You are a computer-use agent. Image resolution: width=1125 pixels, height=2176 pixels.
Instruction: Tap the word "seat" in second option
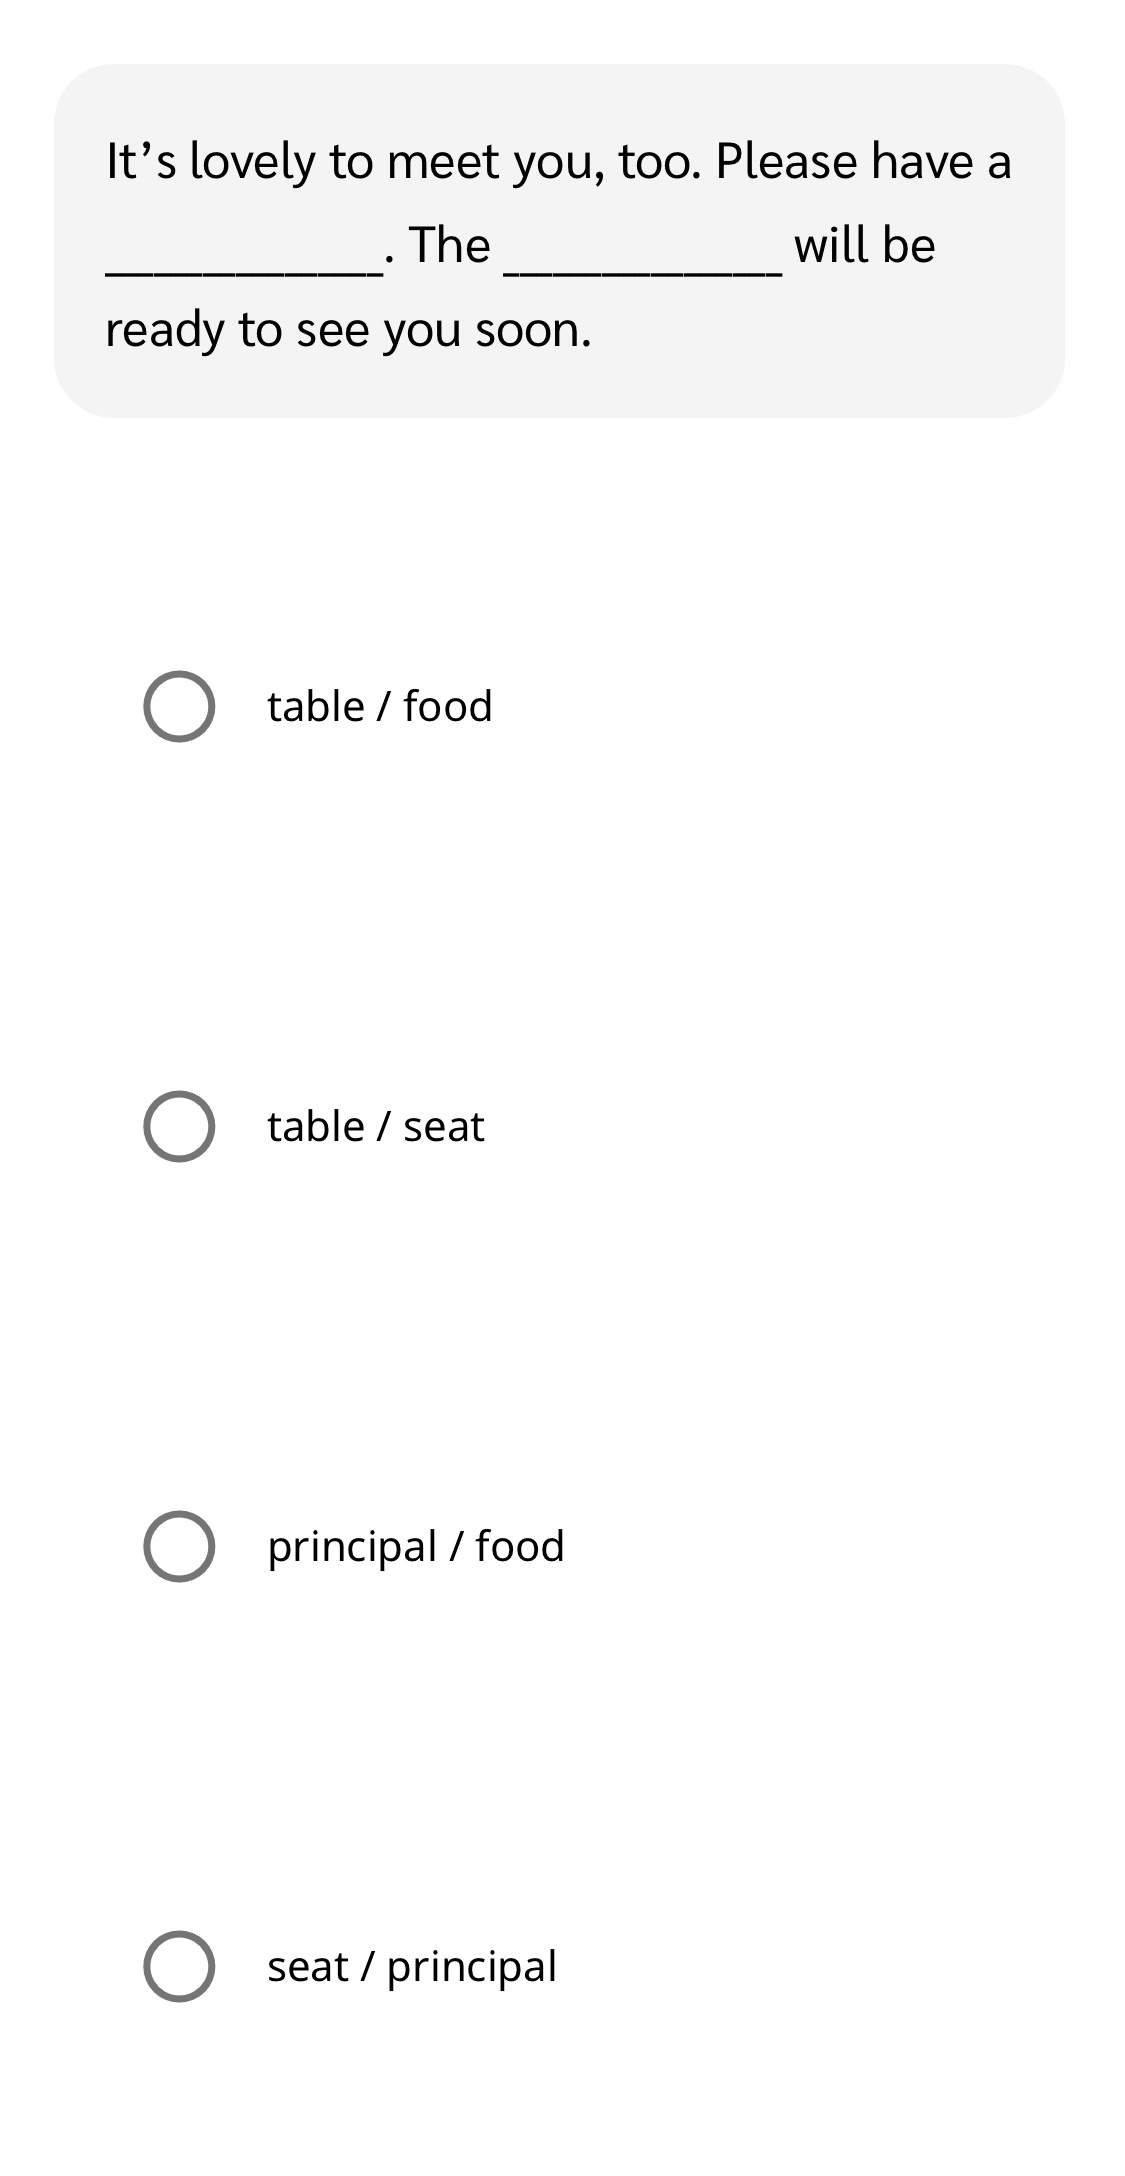tap(443, 1126)
